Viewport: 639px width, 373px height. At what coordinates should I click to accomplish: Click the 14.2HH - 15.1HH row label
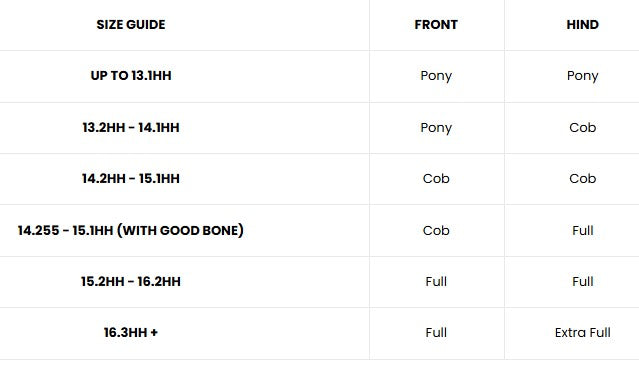[x=131, y=179]
